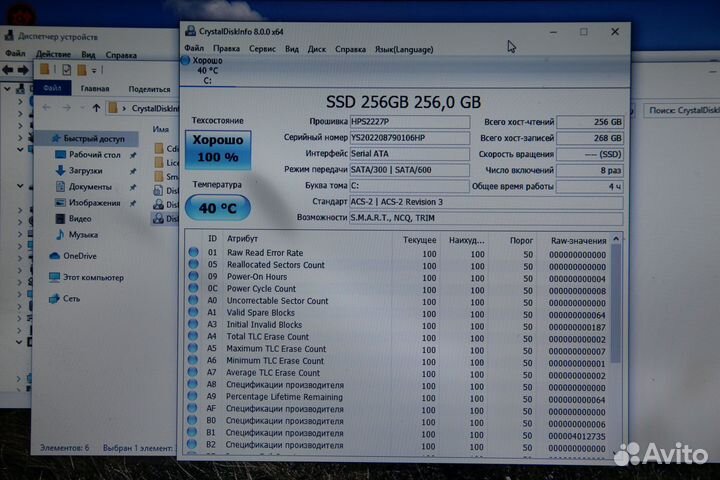Click the status icon of Uncorrectable Sector Count

pos(193,300)
